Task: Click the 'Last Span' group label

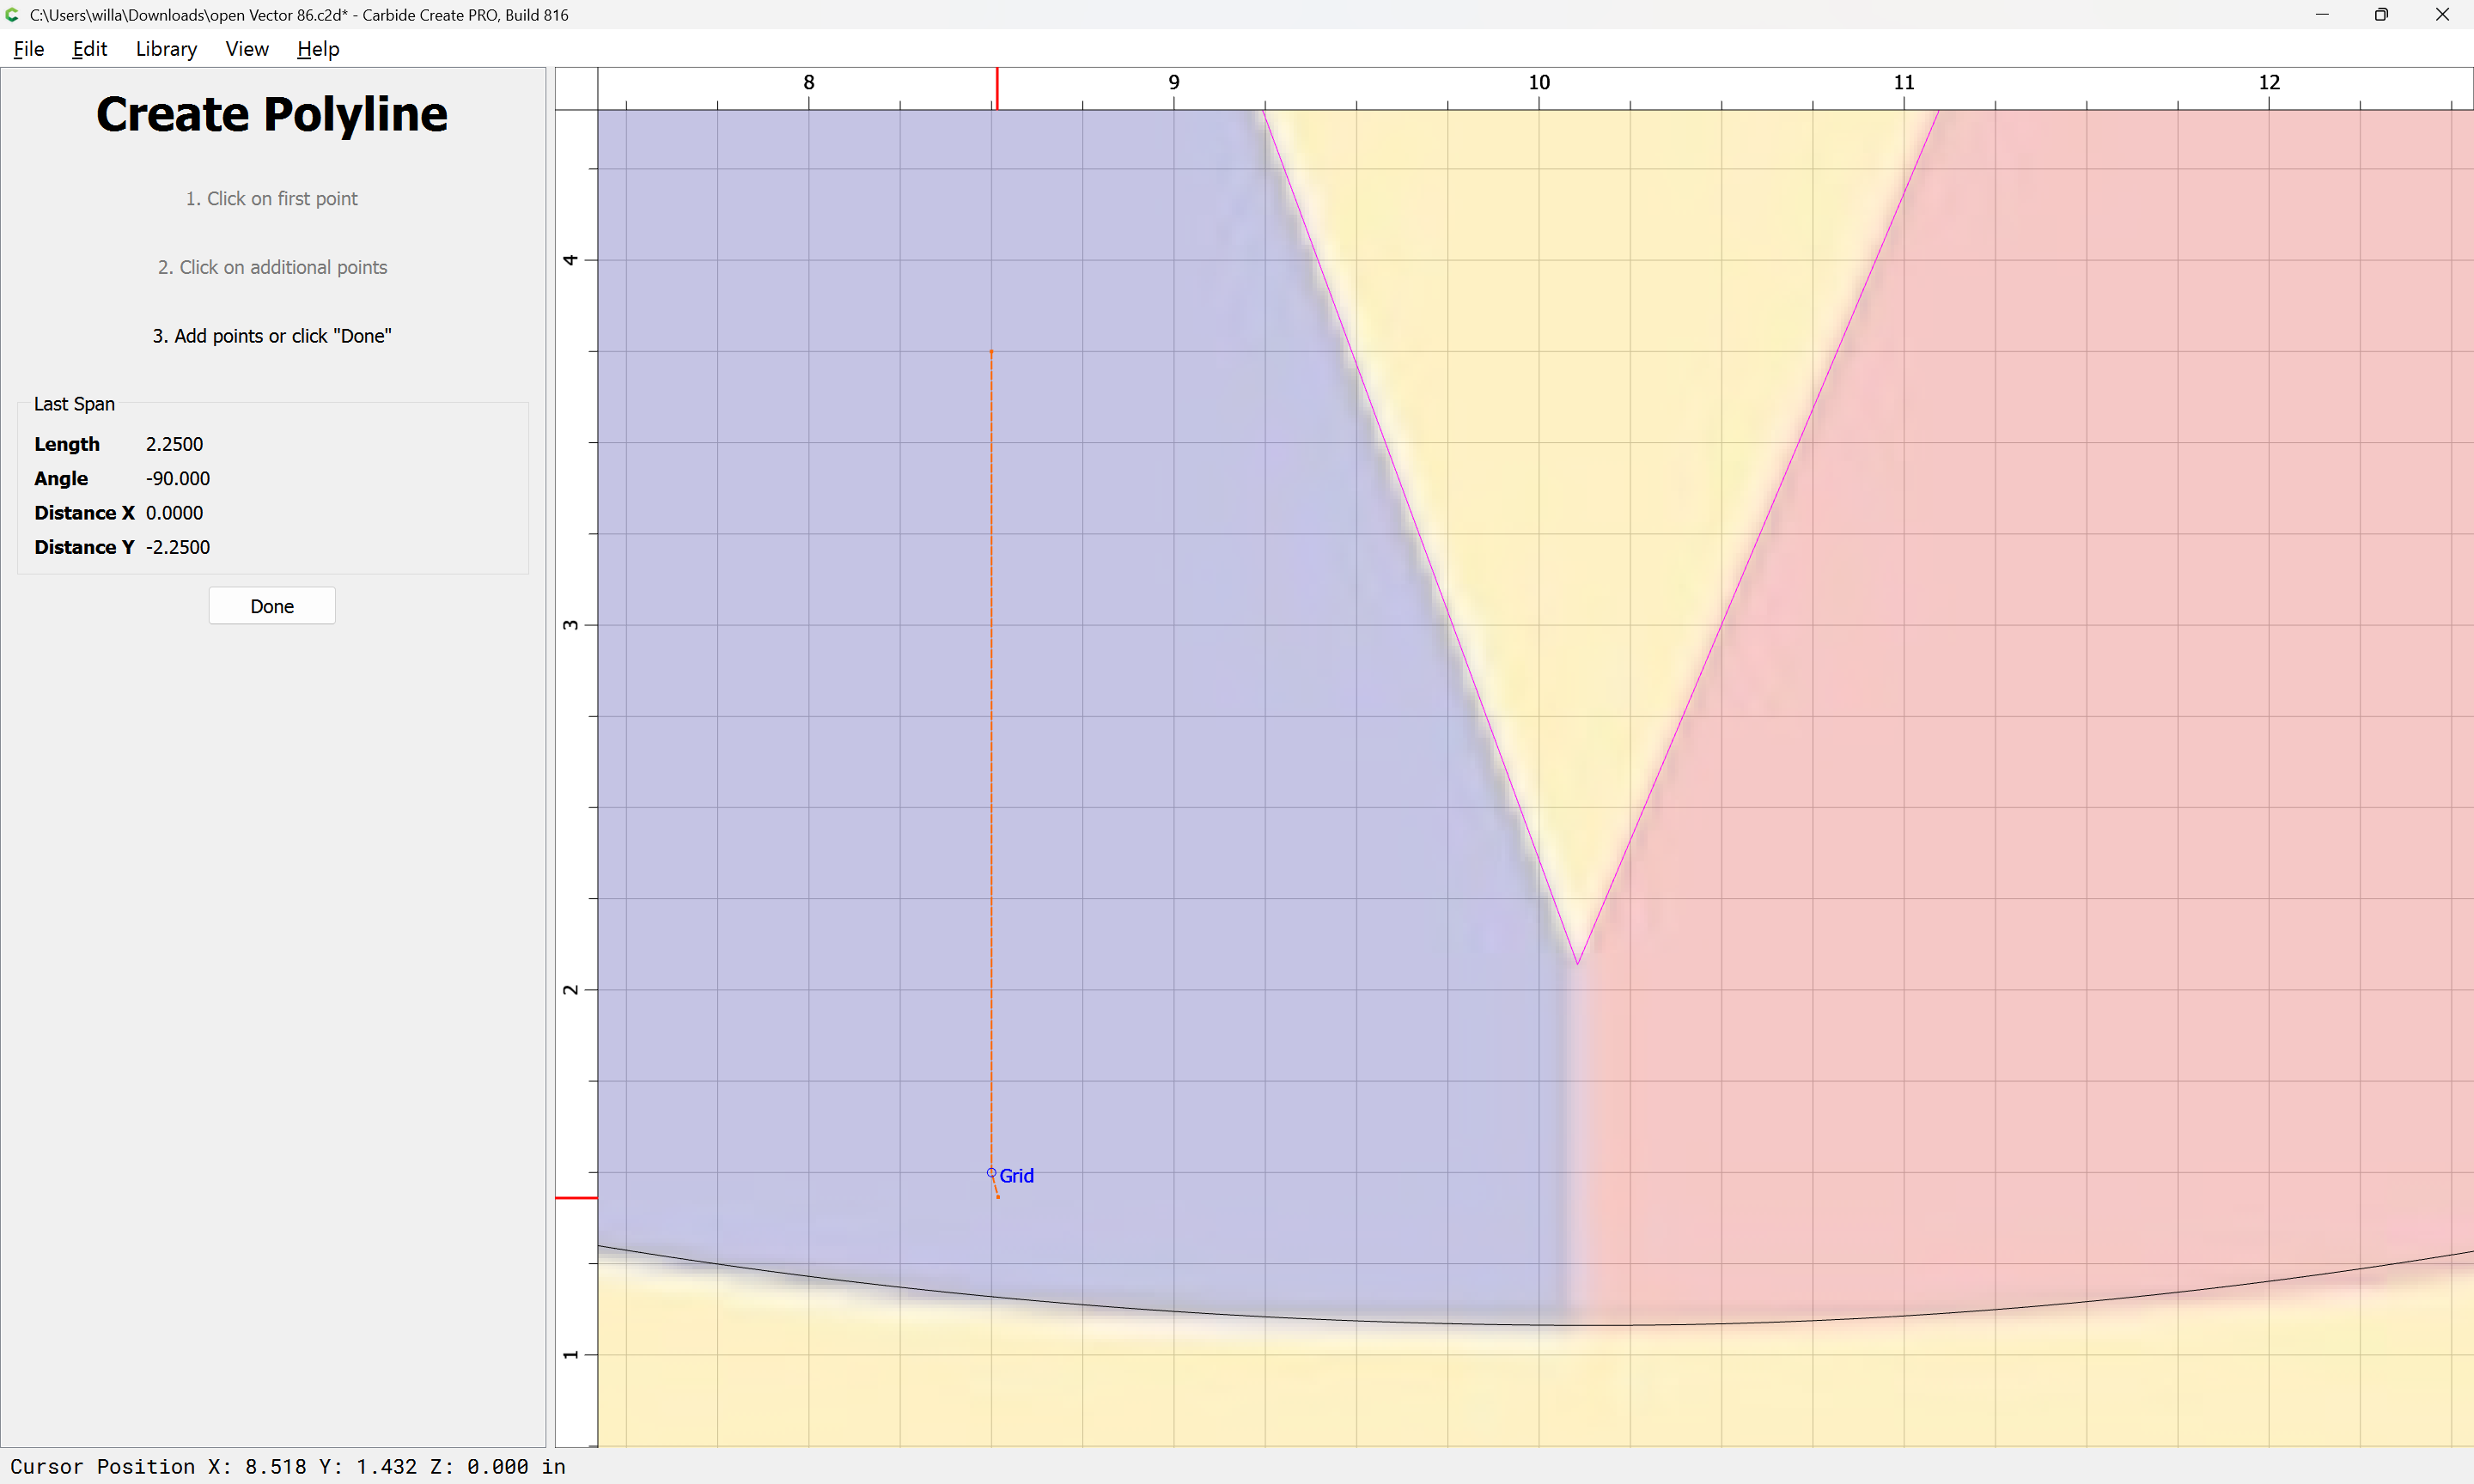Action: point(74,404)
